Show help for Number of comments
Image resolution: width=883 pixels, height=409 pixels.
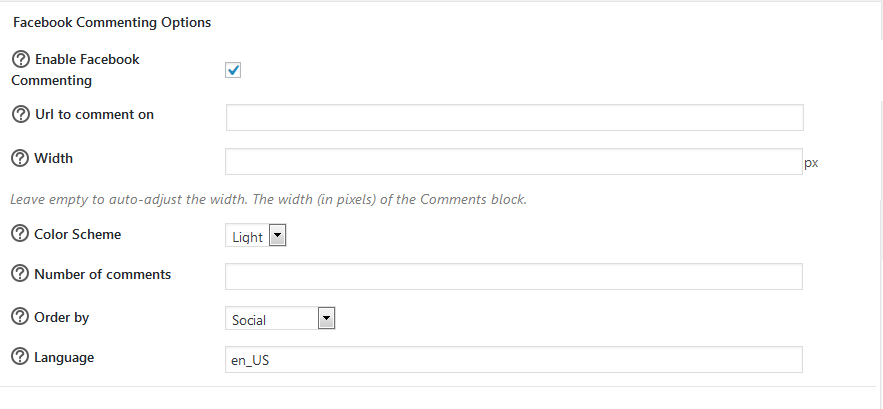[x=20, y=274]
